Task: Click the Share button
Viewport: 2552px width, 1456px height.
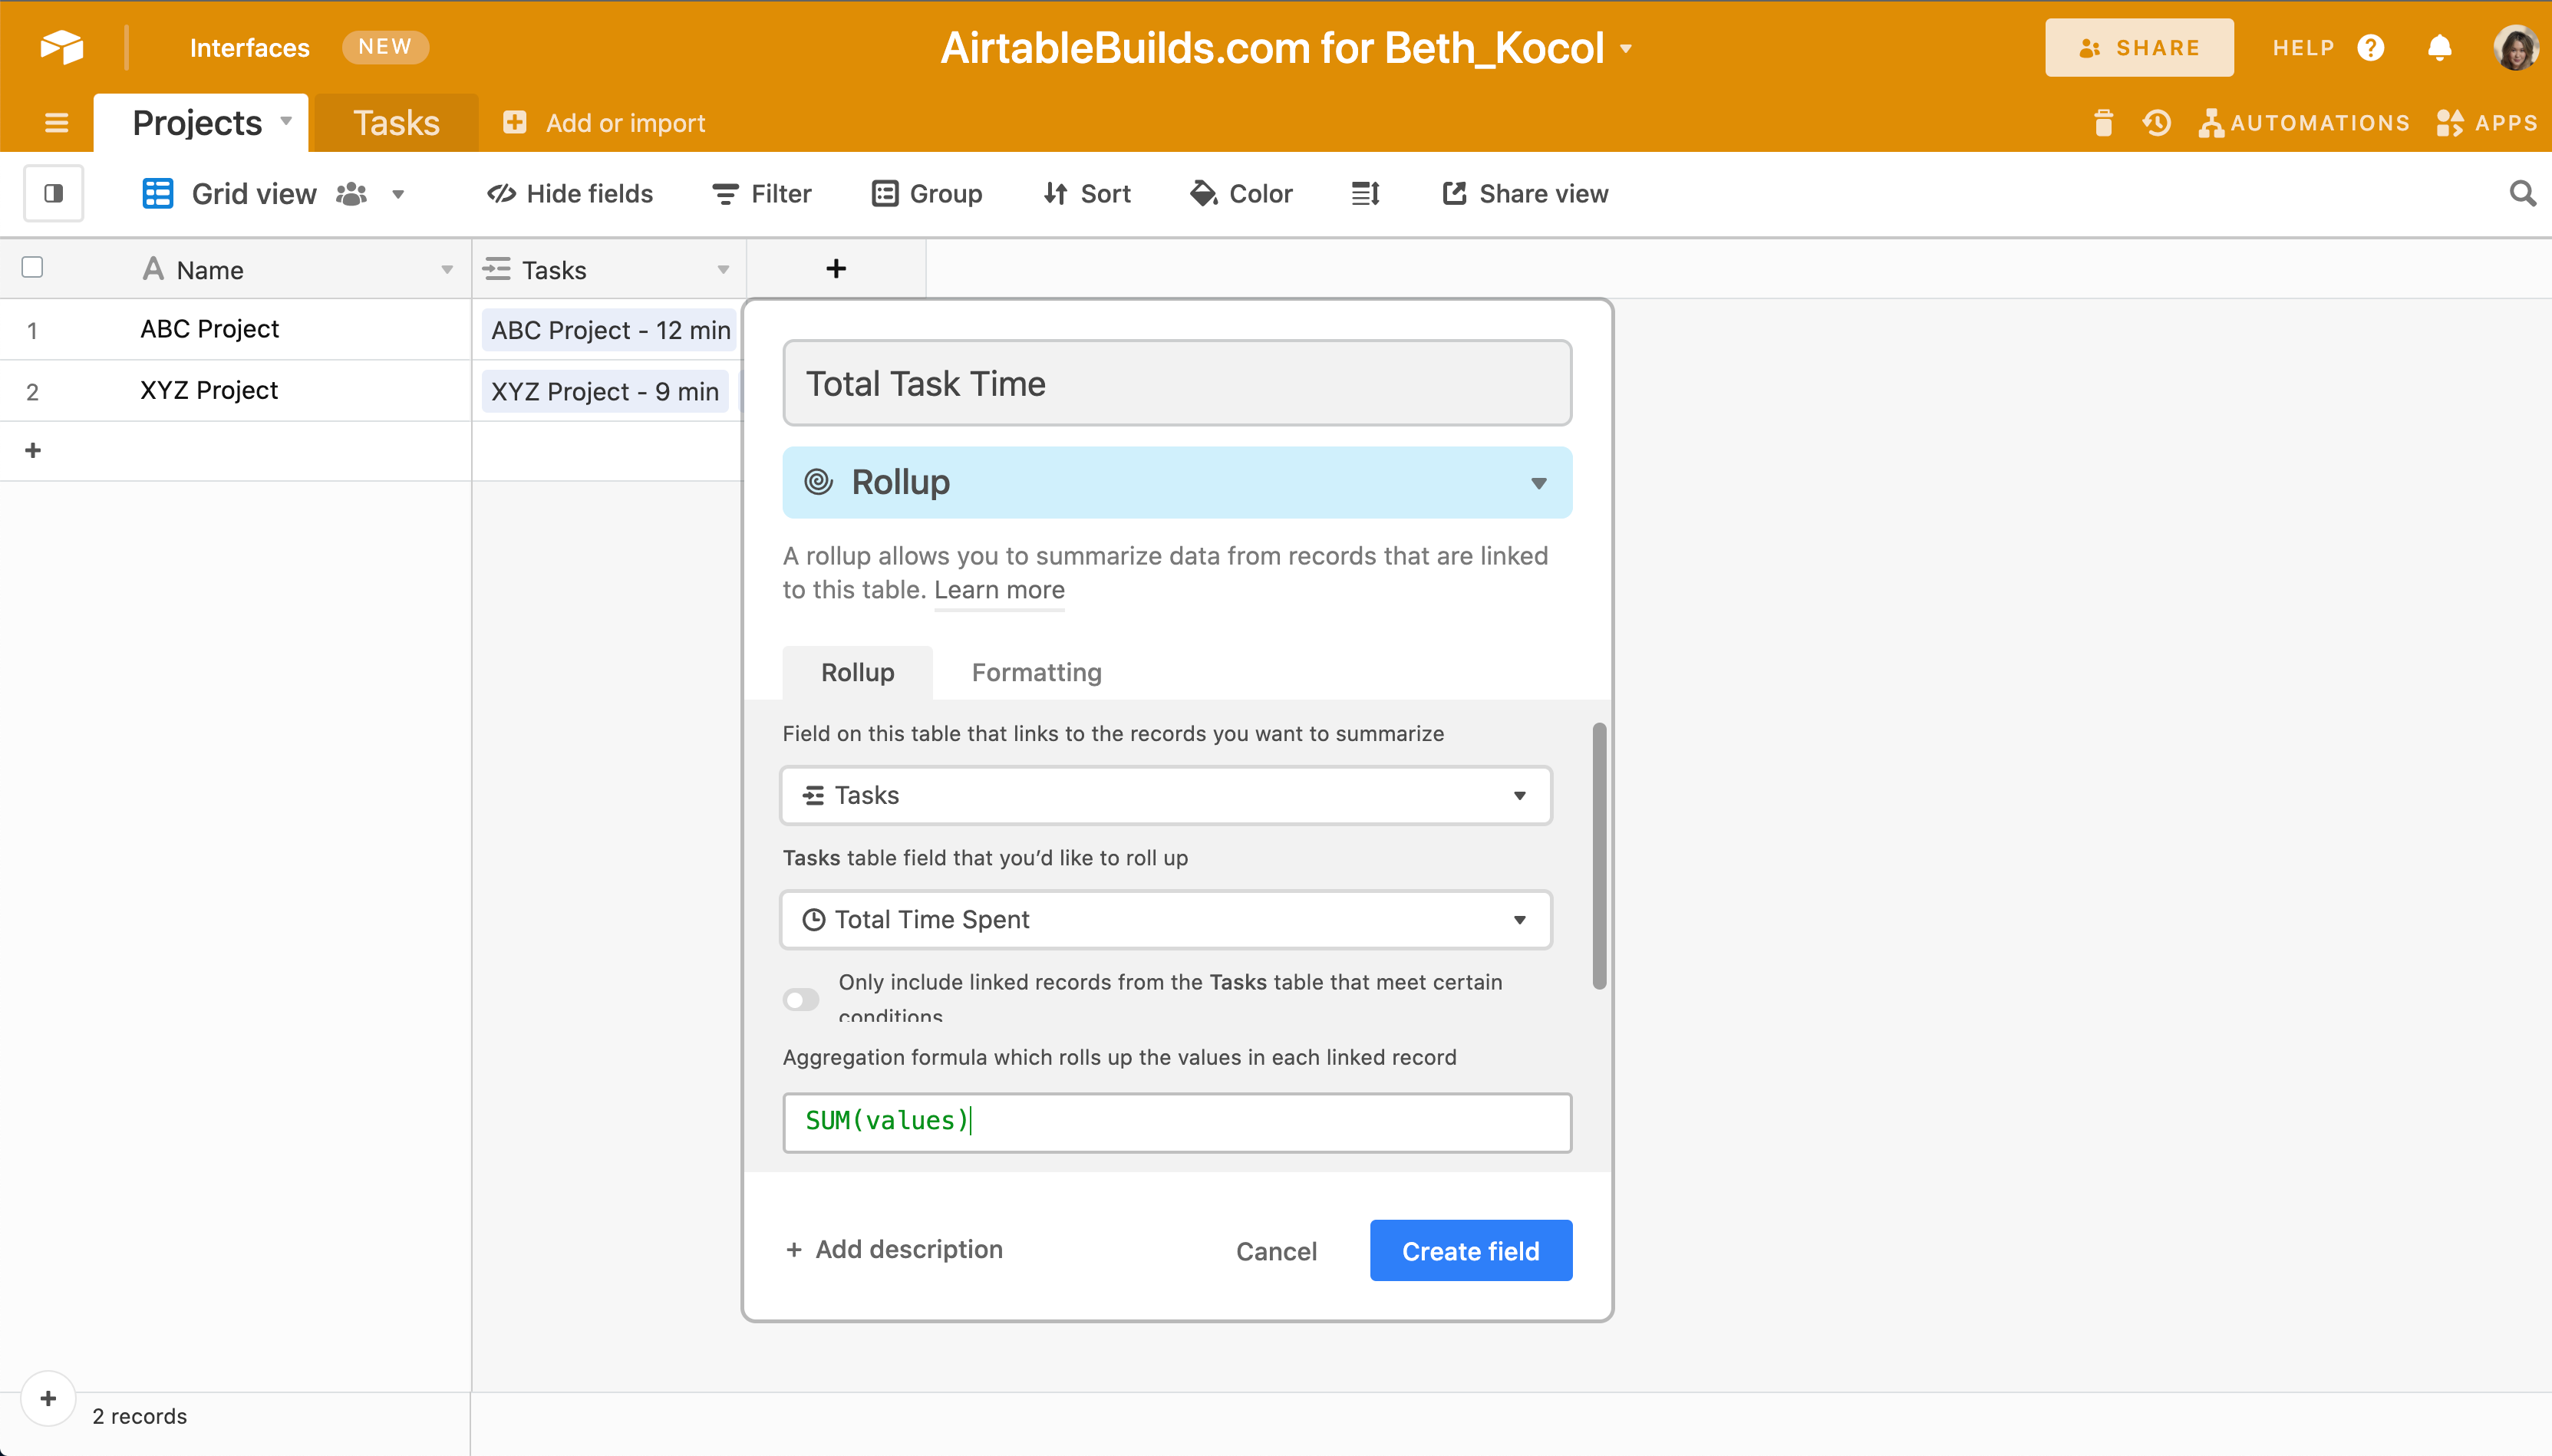Action: (x=2139, y=48)
